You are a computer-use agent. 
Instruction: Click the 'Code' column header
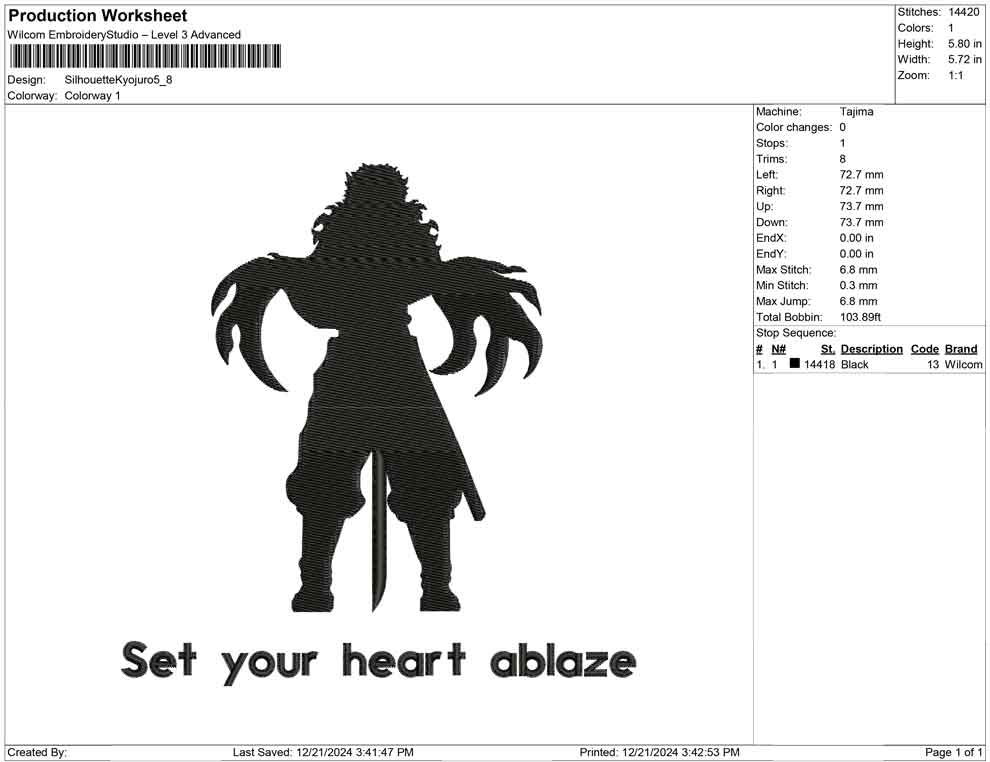(925, 349)
